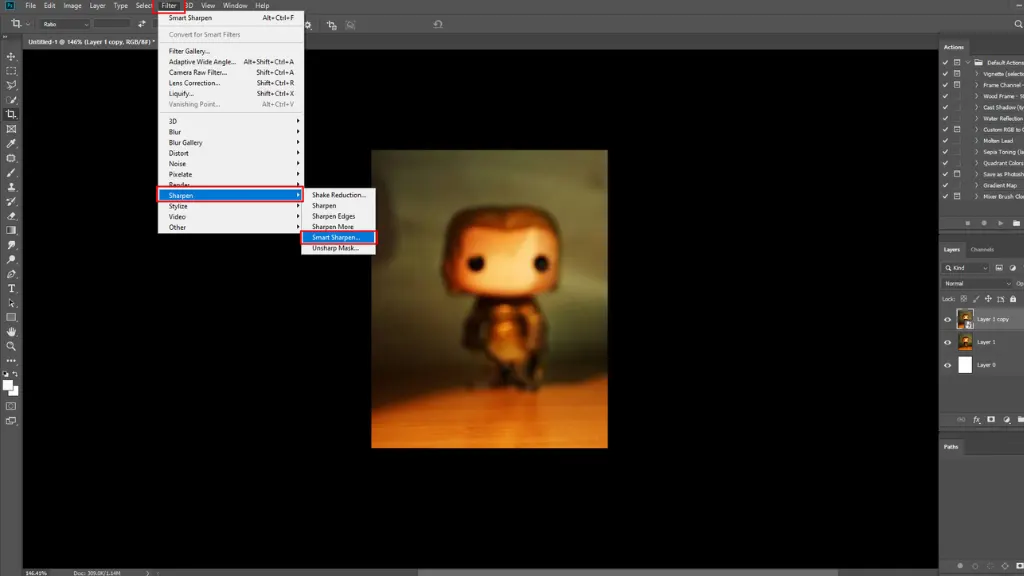Collapse the Default Actions folder

[x=968, y=63]
